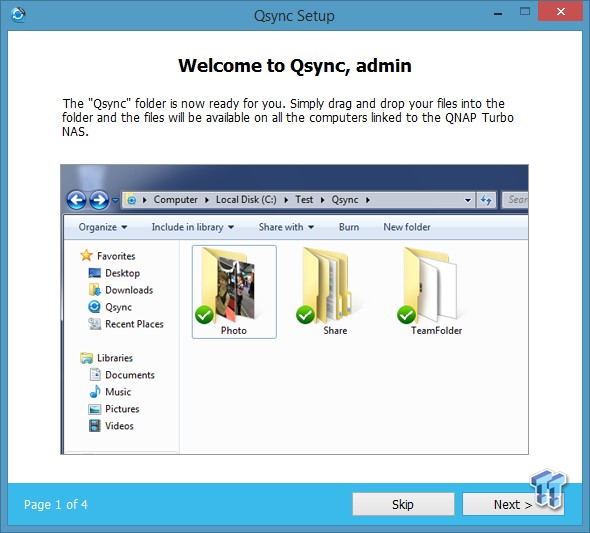590x533 pixels.
Task: Click the folder icon in address bar
Action: [x=131, y=200]
